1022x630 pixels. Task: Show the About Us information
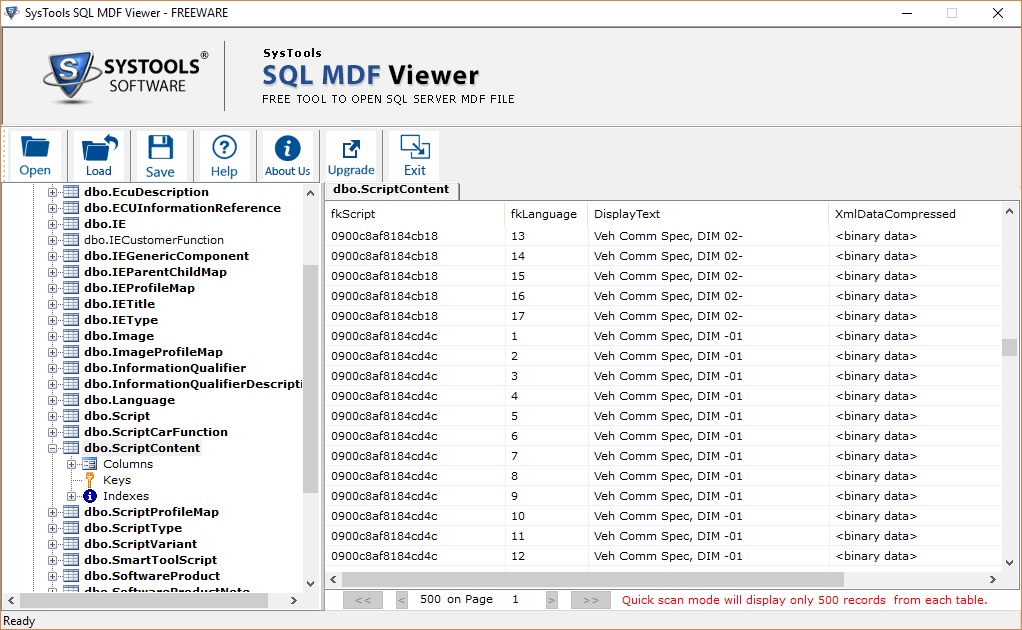pos(287,155)
